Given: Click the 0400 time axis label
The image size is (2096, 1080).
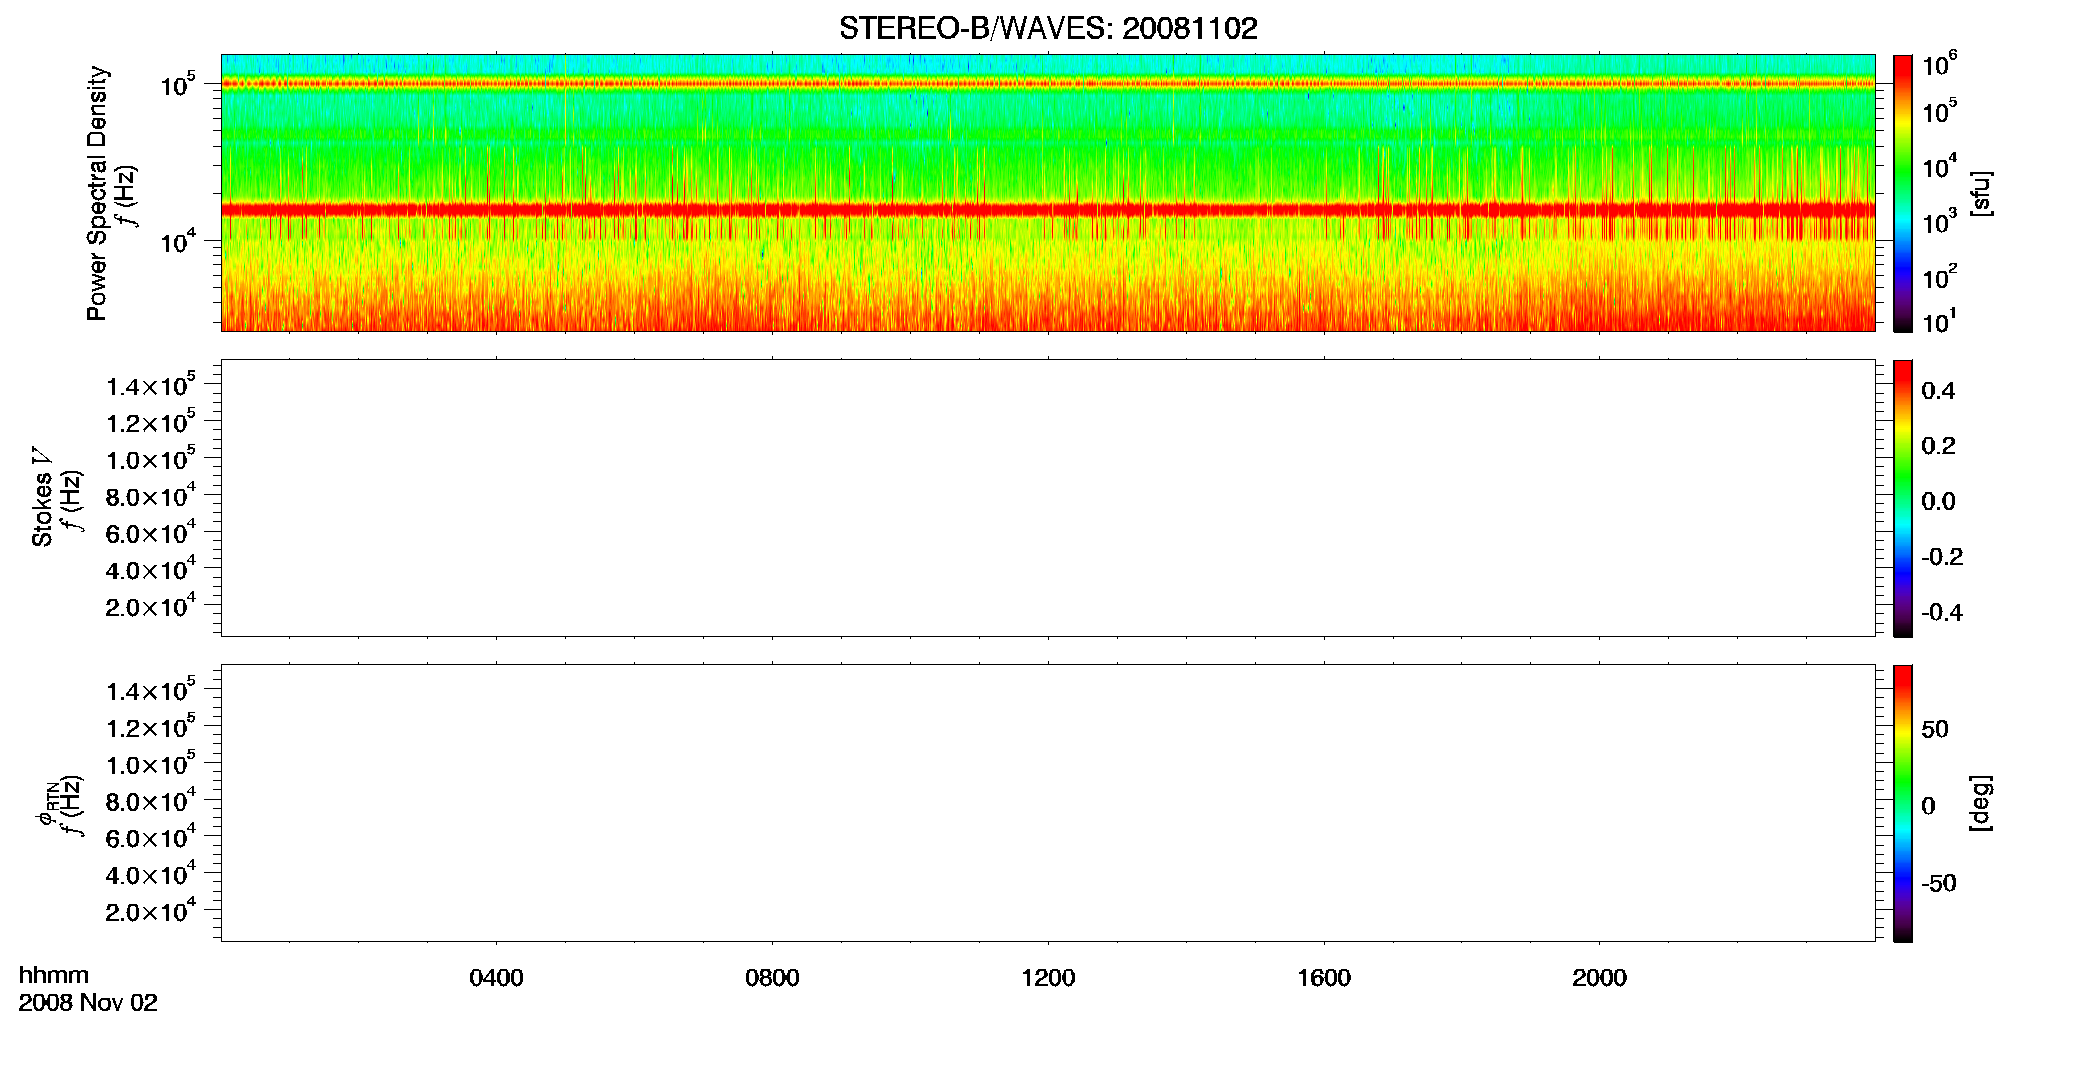Looking at the screenshot, I should coord(496,978).
